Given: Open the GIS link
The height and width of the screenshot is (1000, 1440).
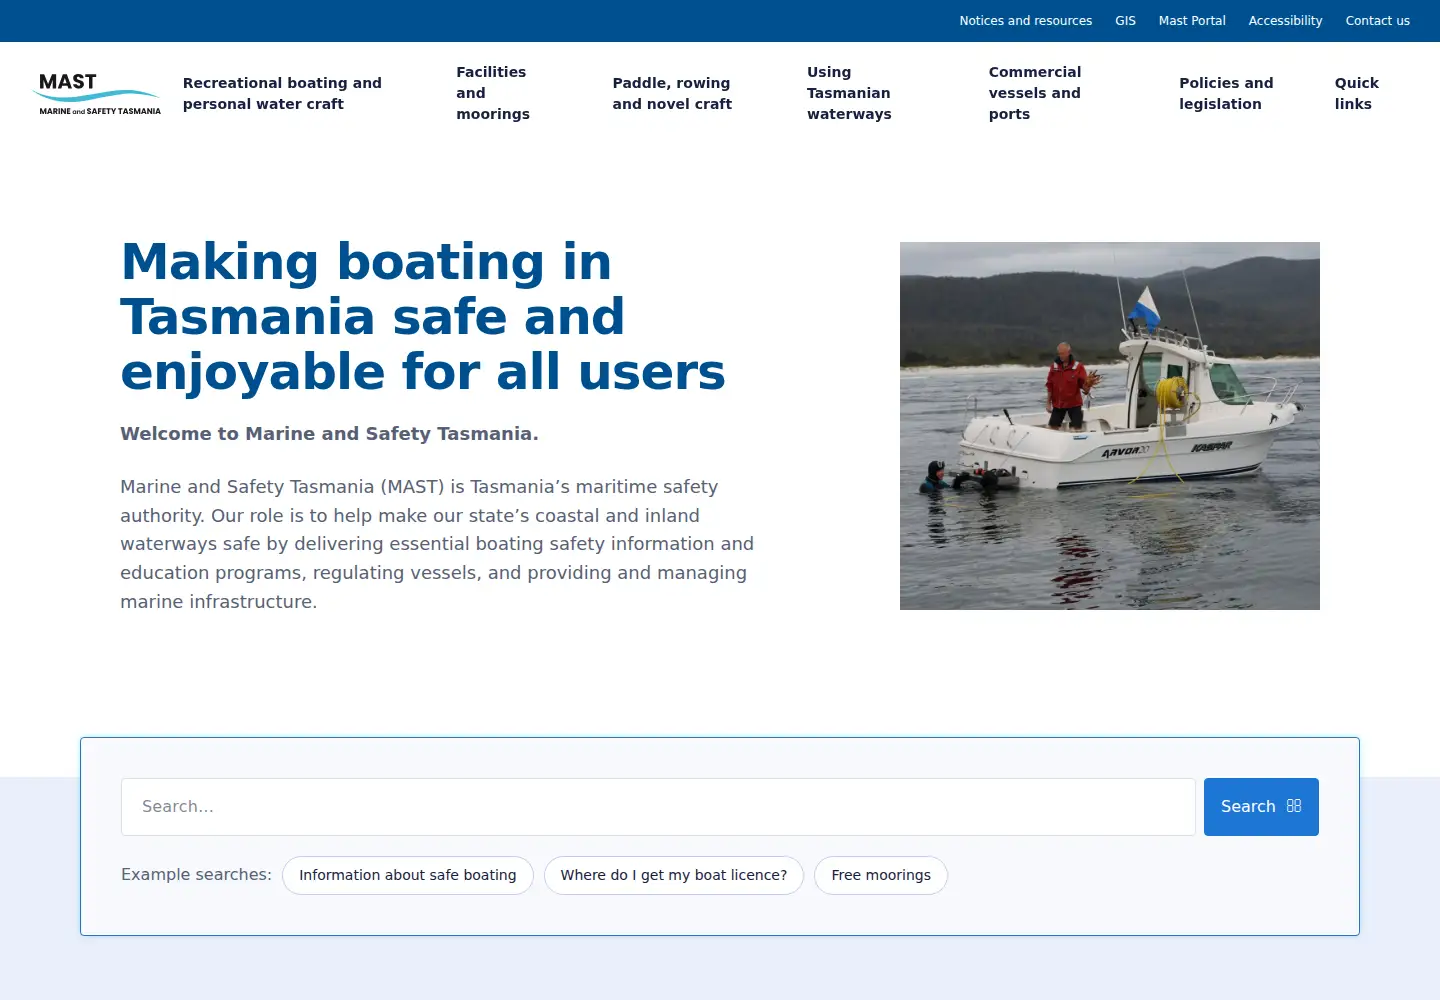Looking at the screenshot, I should coord(1125,21).
